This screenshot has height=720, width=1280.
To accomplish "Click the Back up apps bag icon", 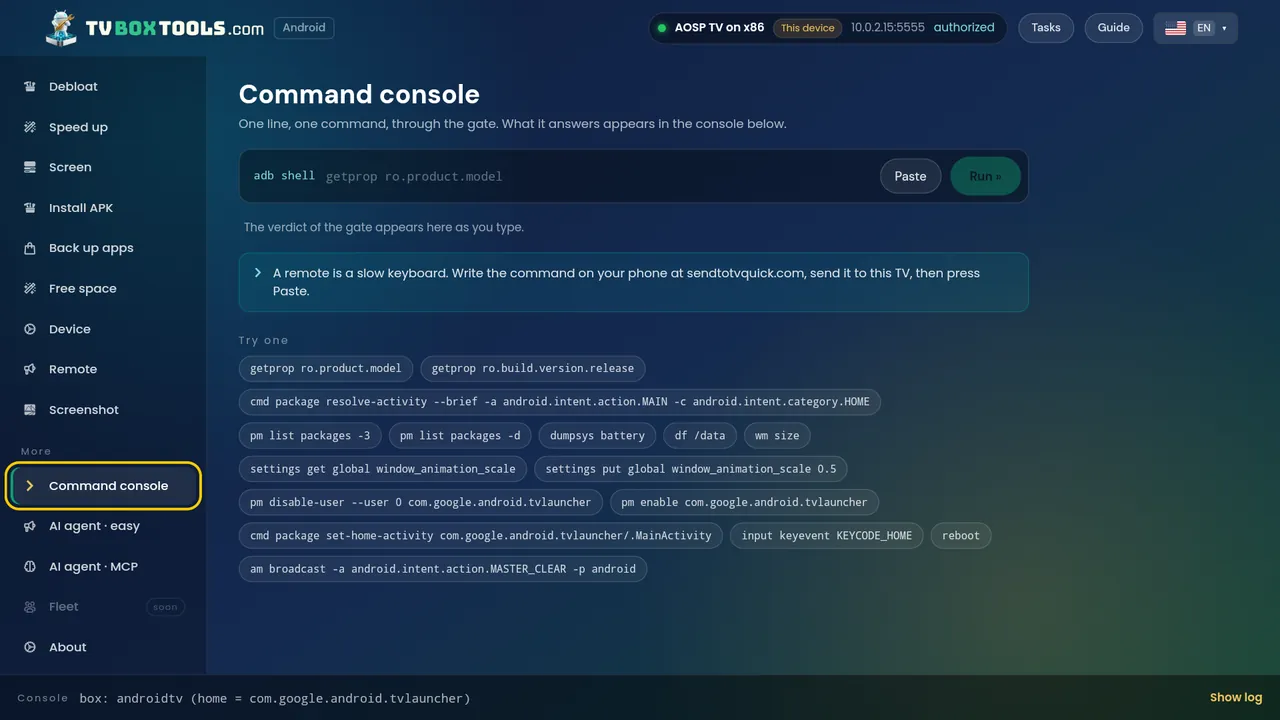I will coord(30,248).
